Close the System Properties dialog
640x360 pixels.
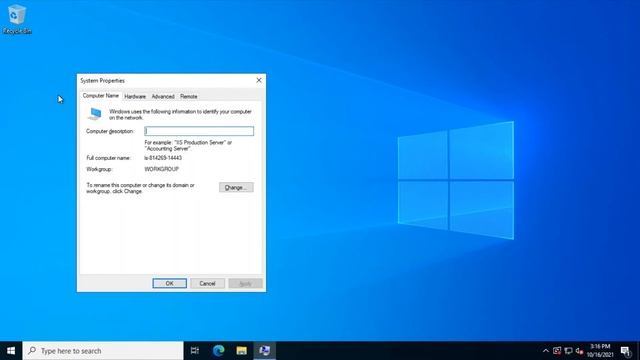point(259,80)
